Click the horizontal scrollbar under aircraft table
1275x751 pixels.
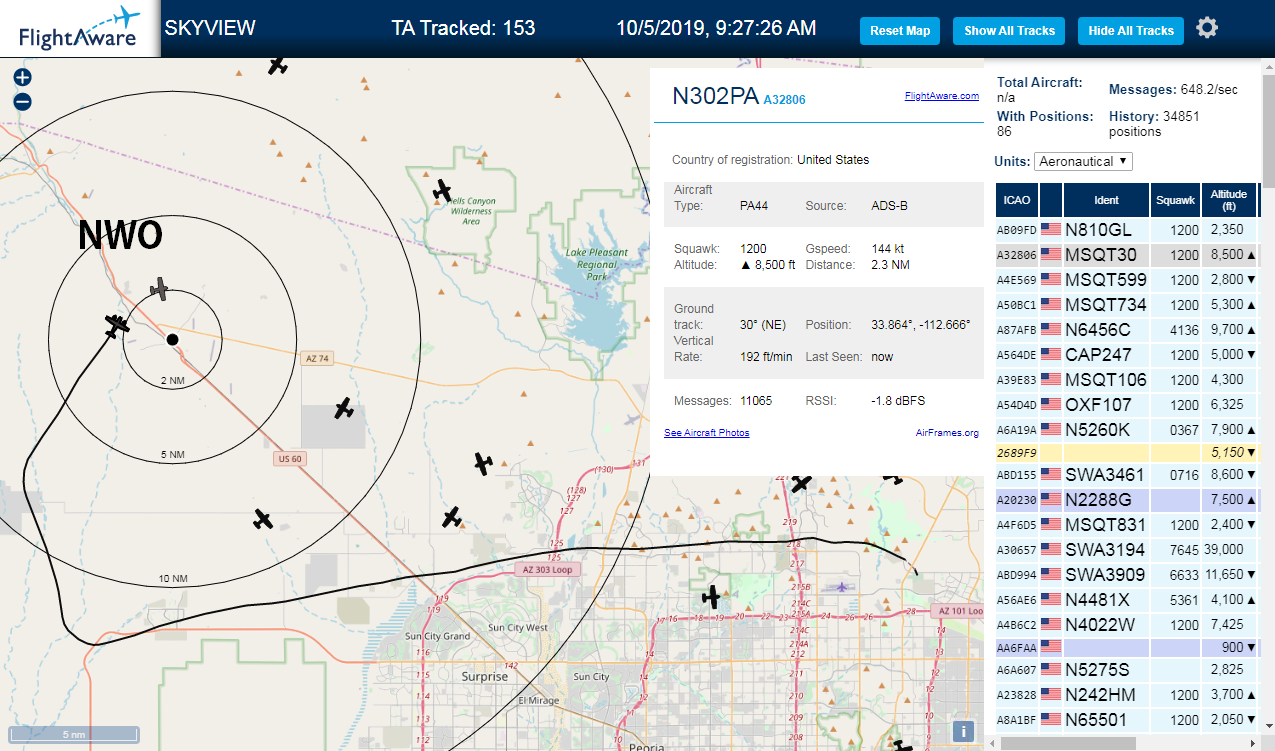1068,743
